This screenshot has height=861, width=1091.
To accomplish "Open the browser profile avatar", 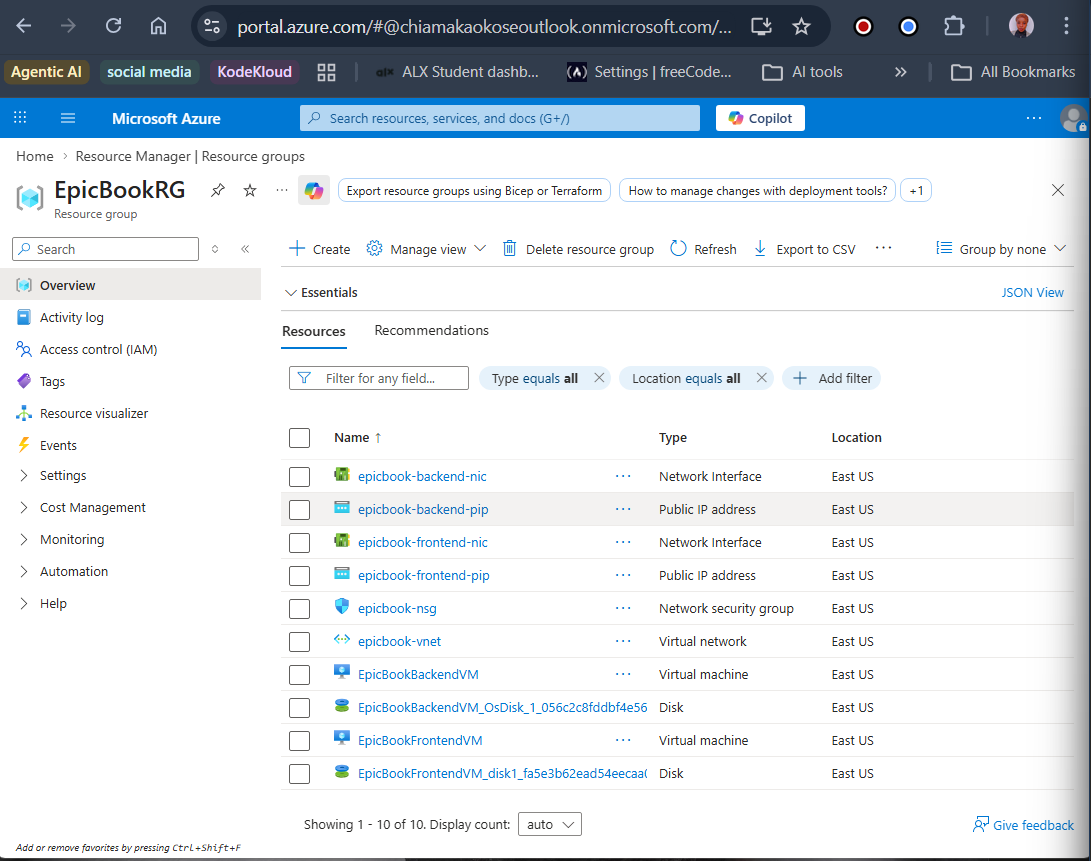I will point(1021,26).
